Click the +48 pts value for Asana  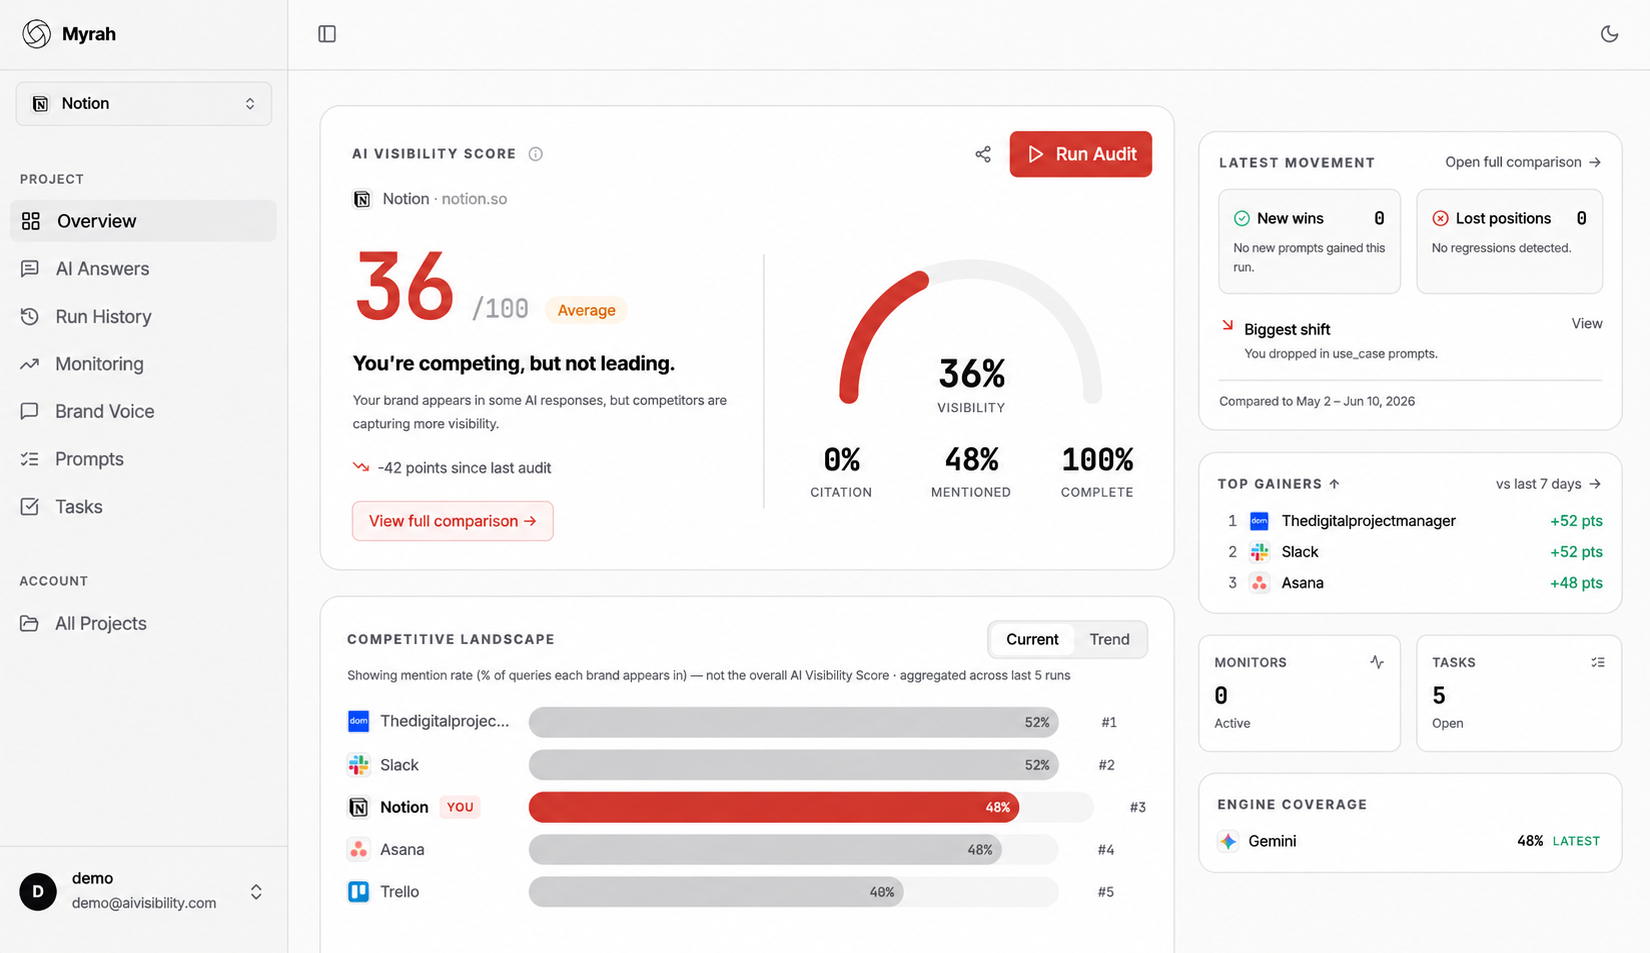1576,583
